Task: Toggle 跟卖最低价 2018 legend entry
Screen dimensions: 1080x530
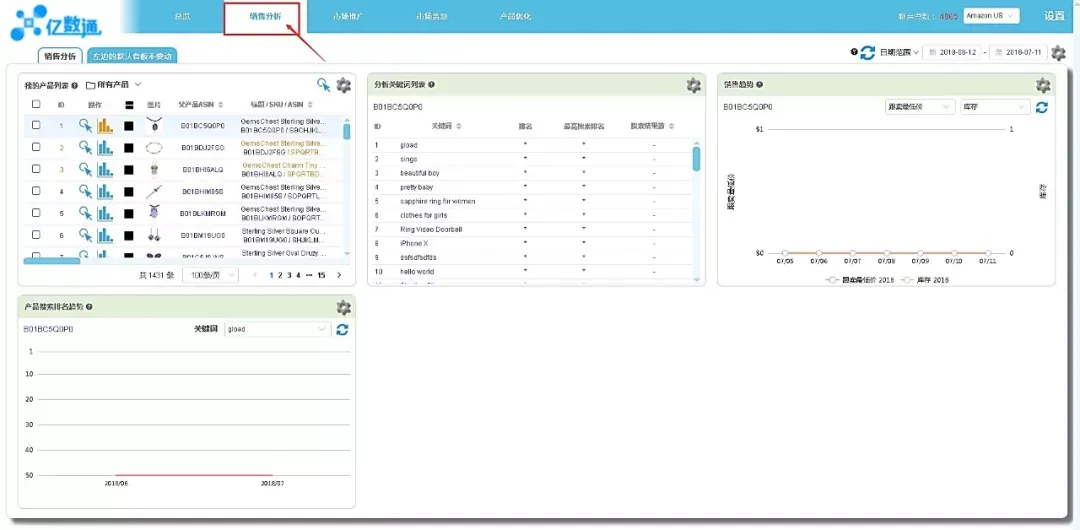Action: point(860,280)
